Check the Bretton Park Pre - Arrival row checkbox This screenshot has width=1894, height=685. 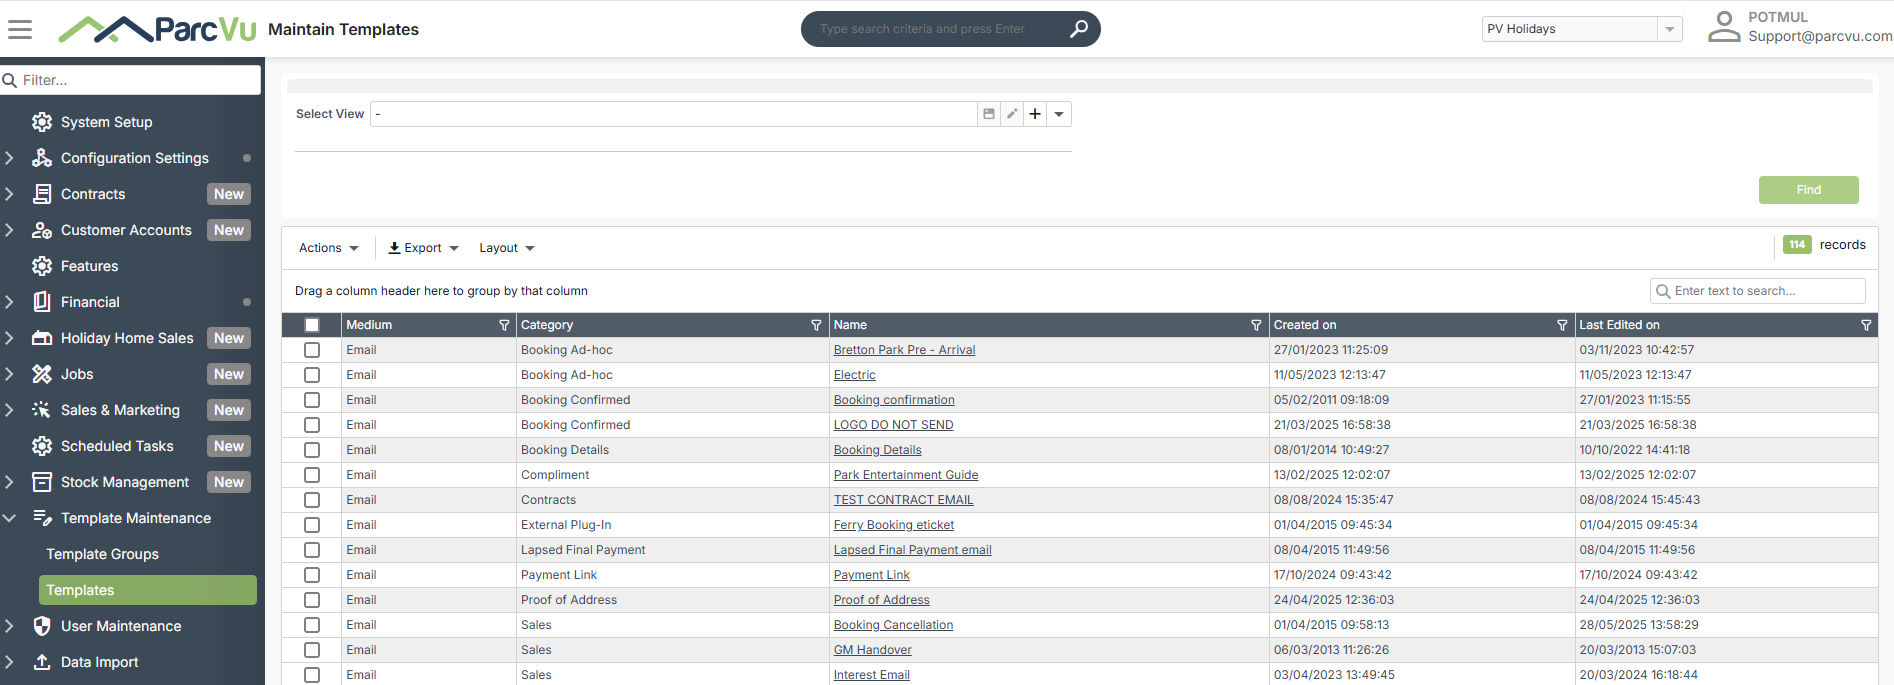click(312, 350)
